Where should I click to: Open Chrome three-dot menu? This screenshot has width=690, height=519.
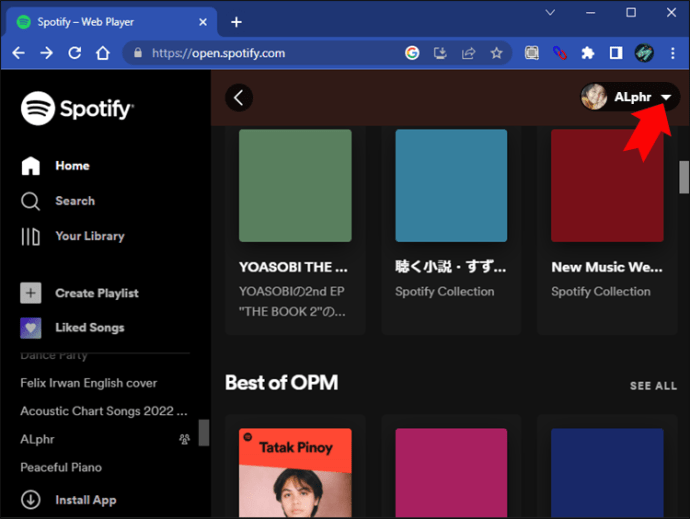point(672,53)
